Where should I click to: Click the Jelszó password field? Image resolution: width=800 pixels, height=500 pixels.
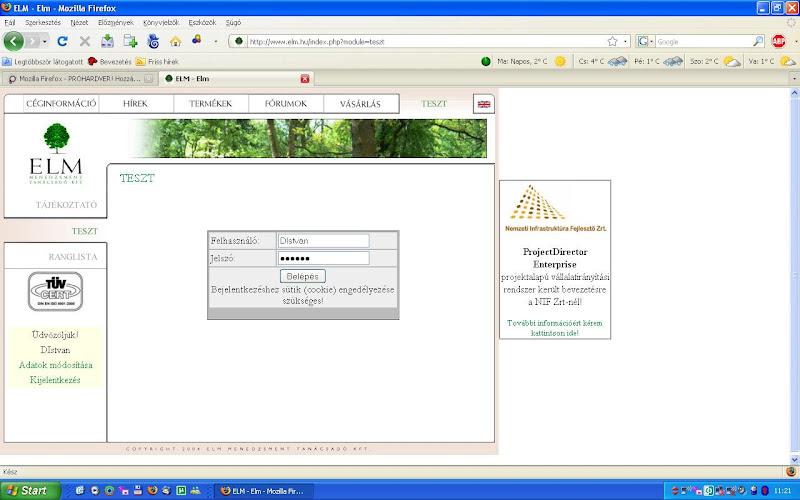pyautogui.click(x=323, y=258)
